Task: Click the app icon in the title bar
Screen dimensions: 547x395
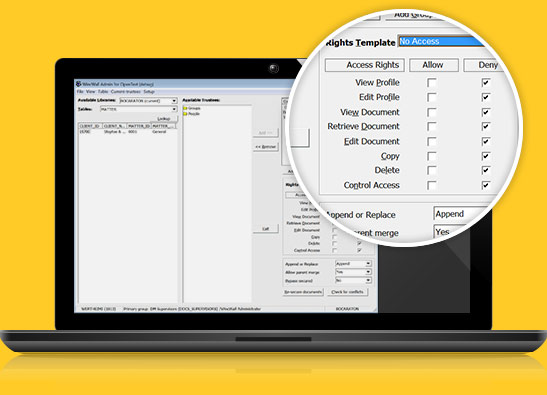Action: [79, 84]
